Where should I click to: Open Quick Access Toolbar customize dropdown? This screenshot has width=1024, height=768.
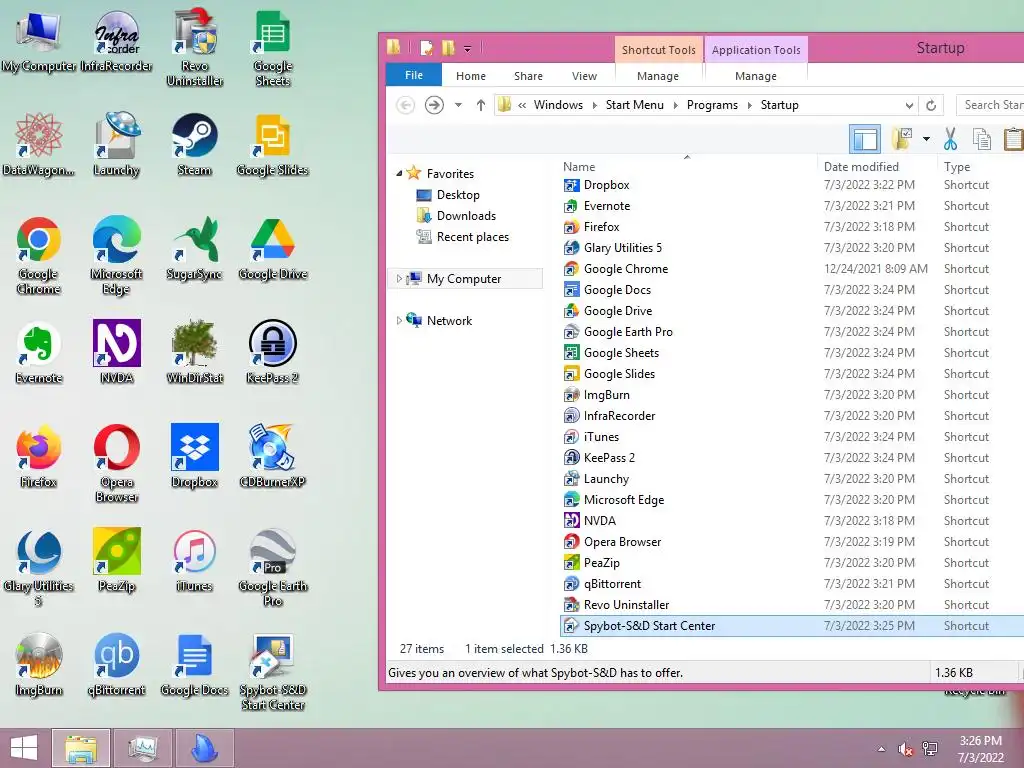[468, 48]
